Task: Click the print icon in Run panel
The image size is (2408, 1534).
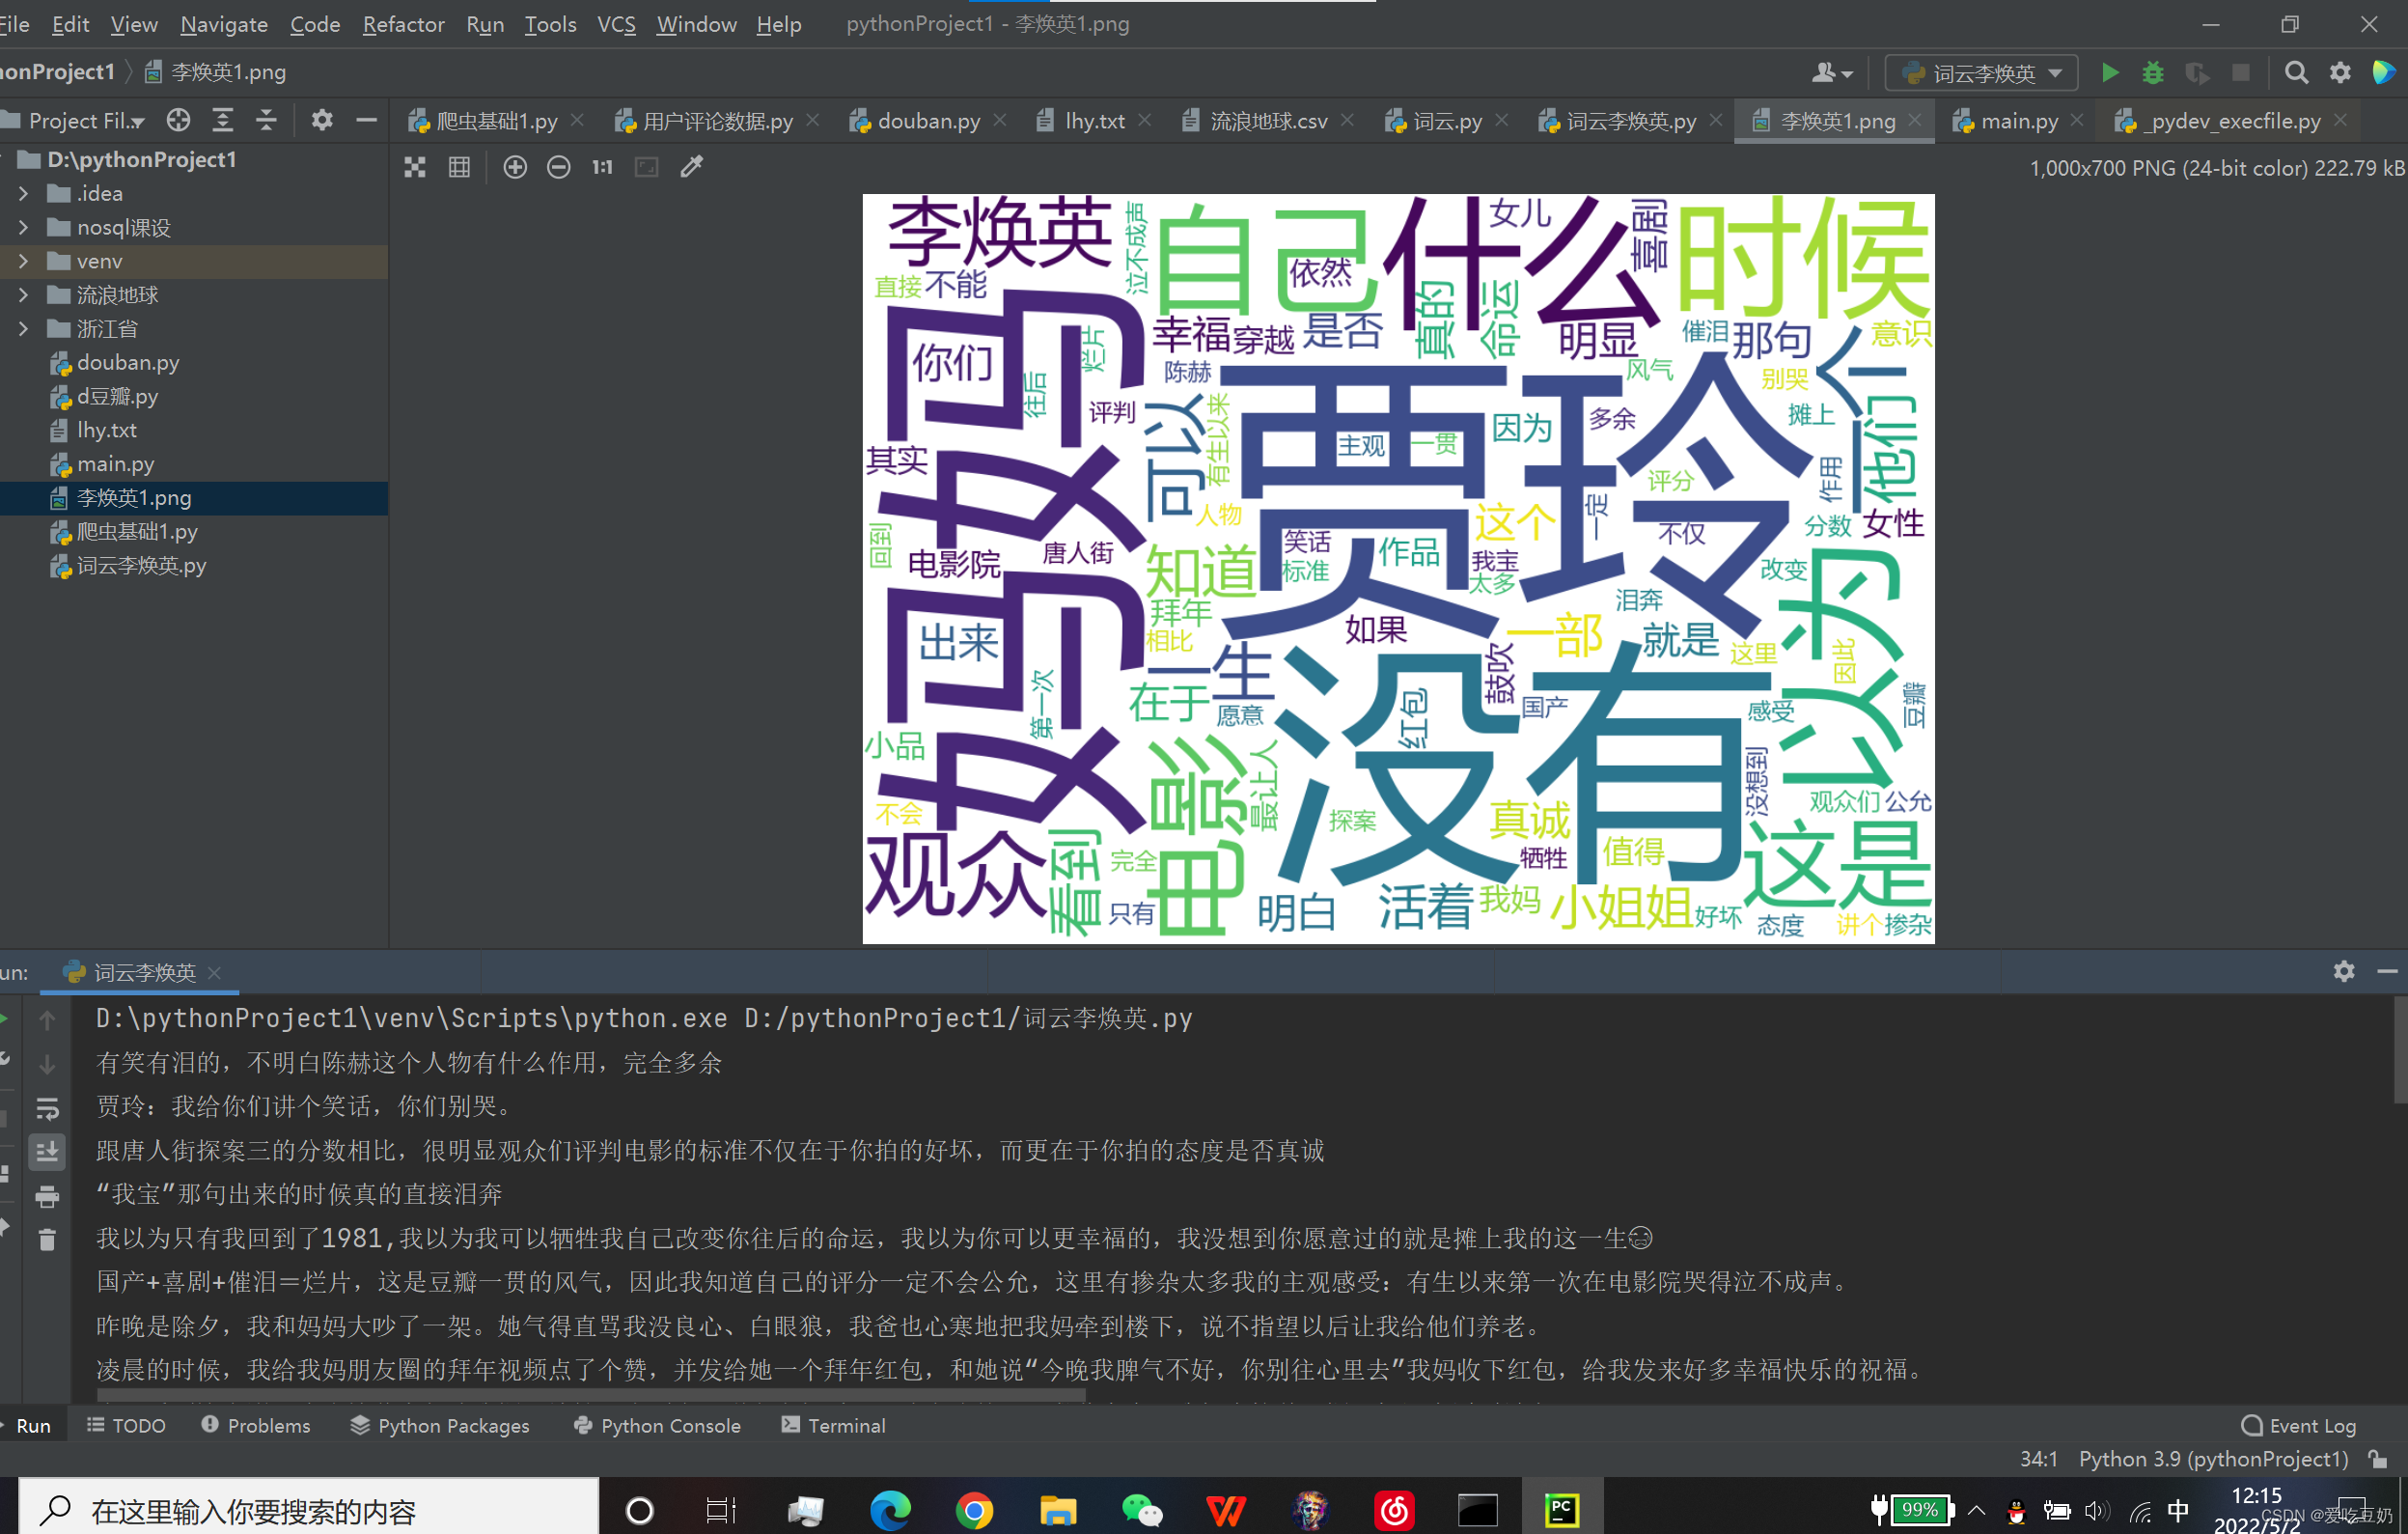Action: coord(47,1196)
